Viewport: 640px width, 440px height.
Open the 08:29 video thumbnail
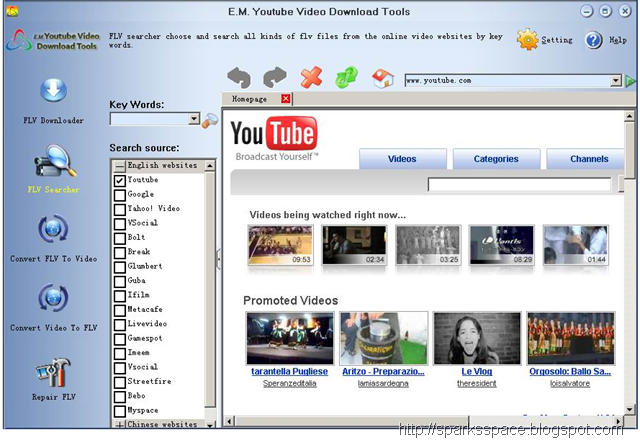[x=502, y=245]
